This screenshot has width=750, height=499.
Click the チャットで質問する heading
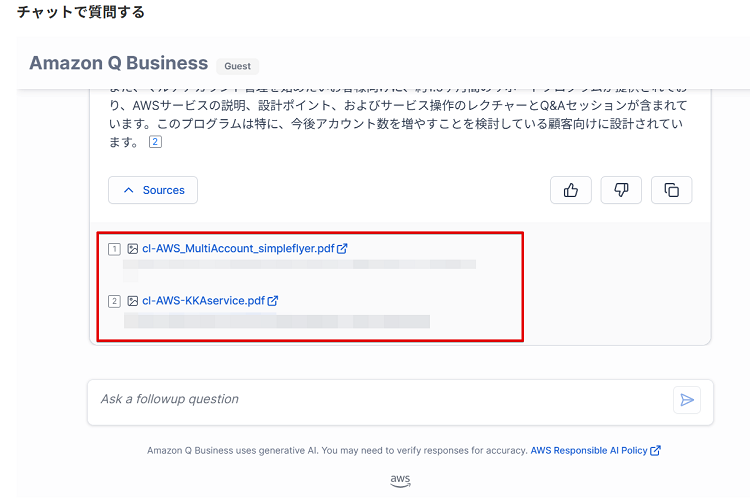click(81, 11)
